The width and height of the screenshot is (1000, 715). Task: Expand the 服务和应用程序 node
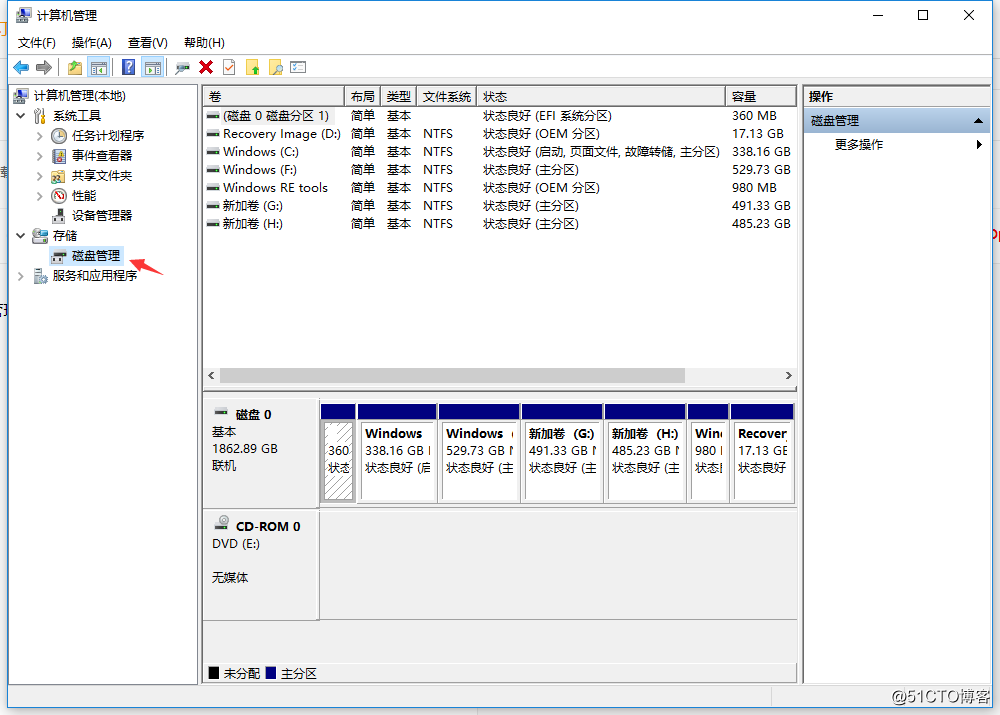[20, 276]
